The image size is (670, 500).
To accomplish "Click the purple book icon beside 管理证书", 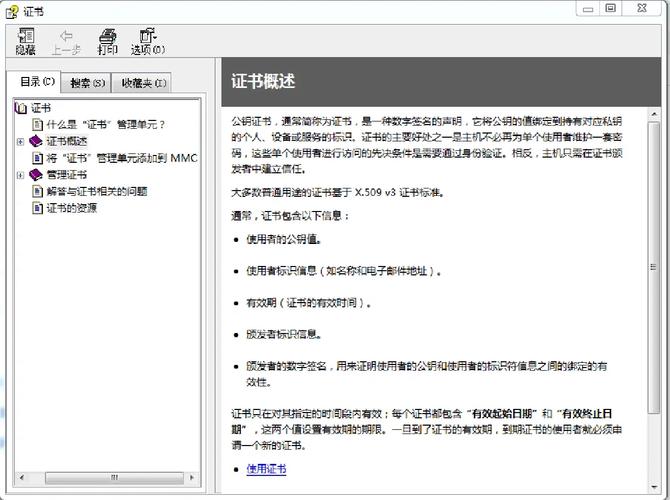I will coord(36,174).
